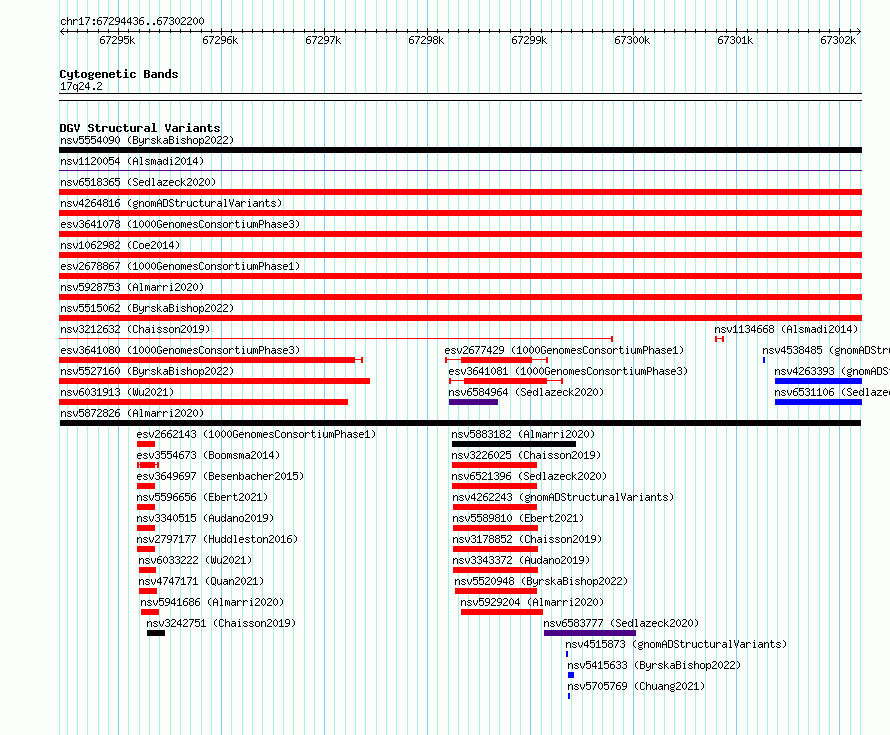Open nsv5941686 (Almarri2020) label

pyautogui.click(x=212, y=602)
